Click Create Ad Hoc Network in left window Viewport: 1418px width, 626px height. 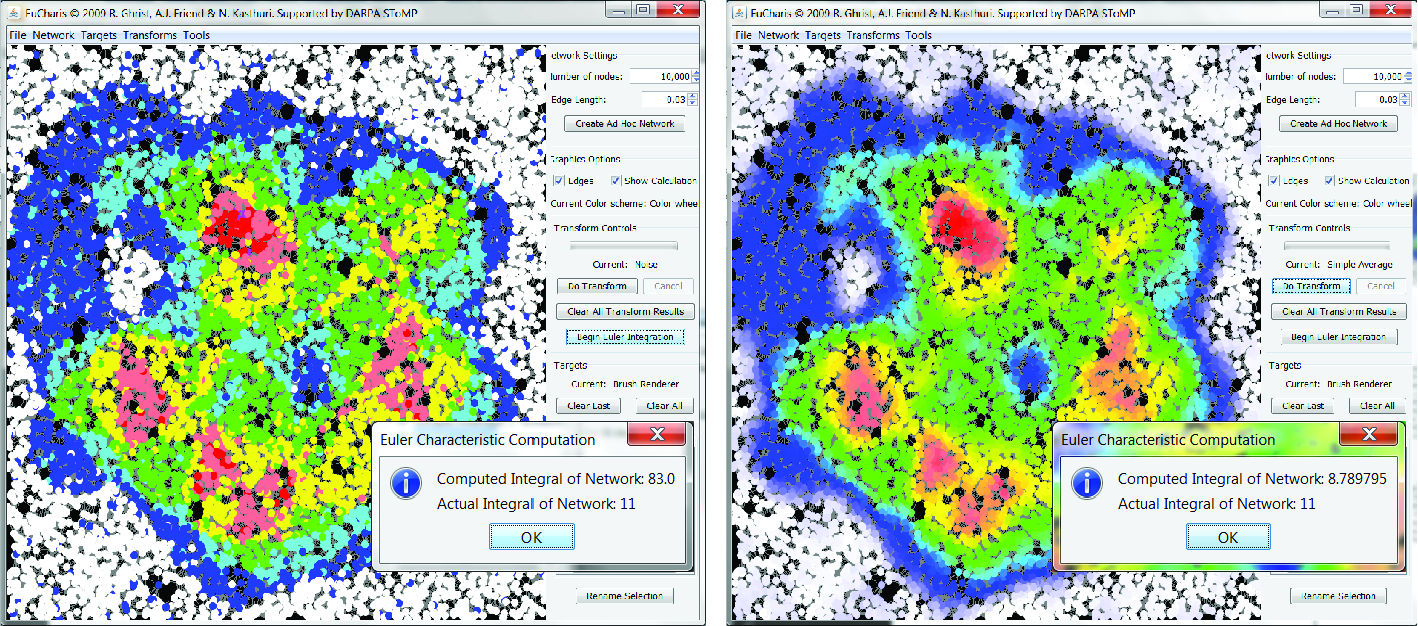pyautogui.click(x=625, y=124)
